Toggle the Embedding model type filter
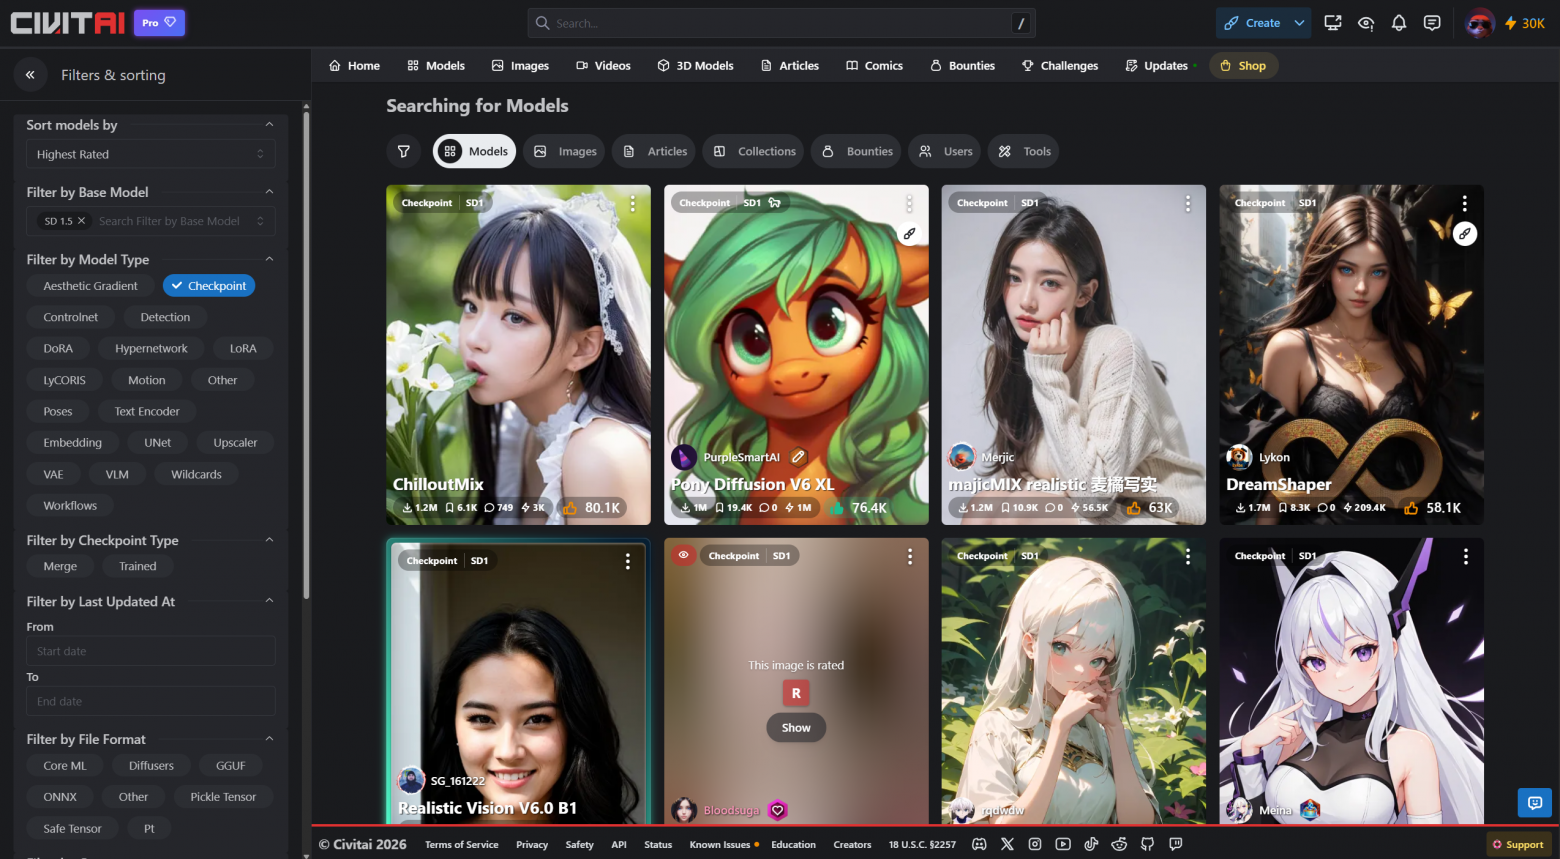Image resolution: width=1560 pixels, height=859 pixels. pos(73,443)
